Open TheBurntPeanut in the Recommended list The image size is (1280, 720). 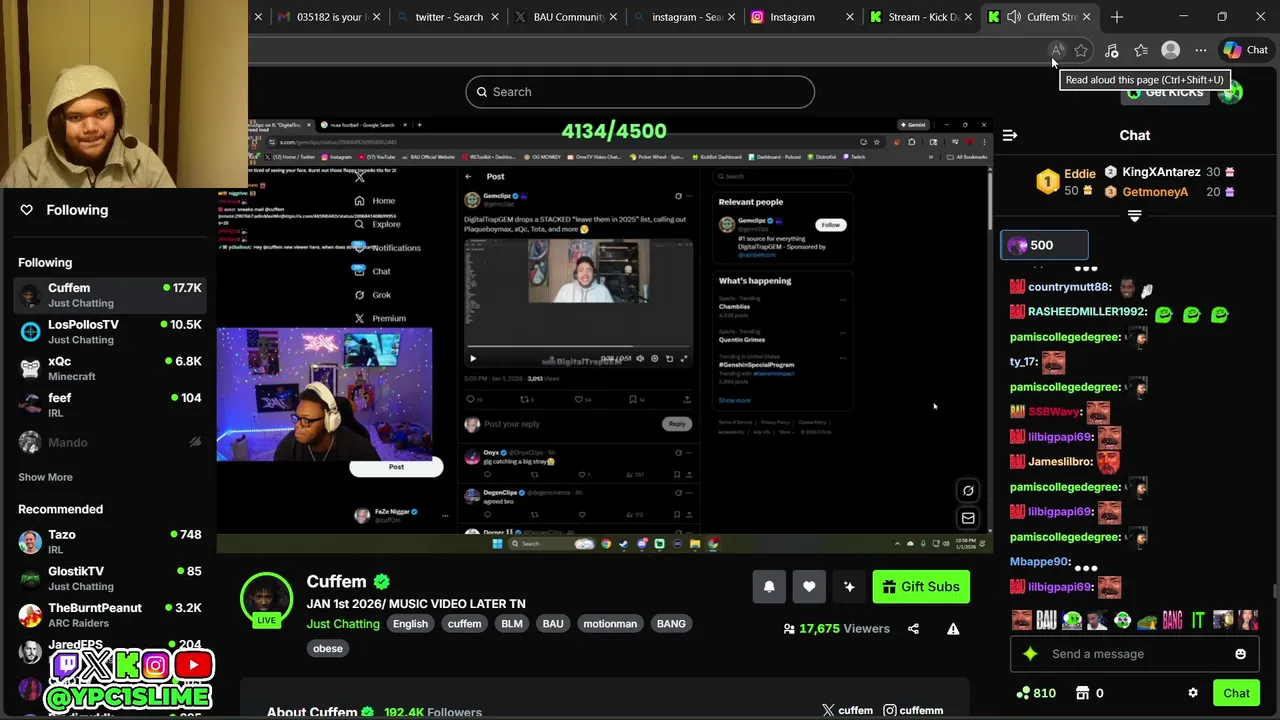[110, 615]
